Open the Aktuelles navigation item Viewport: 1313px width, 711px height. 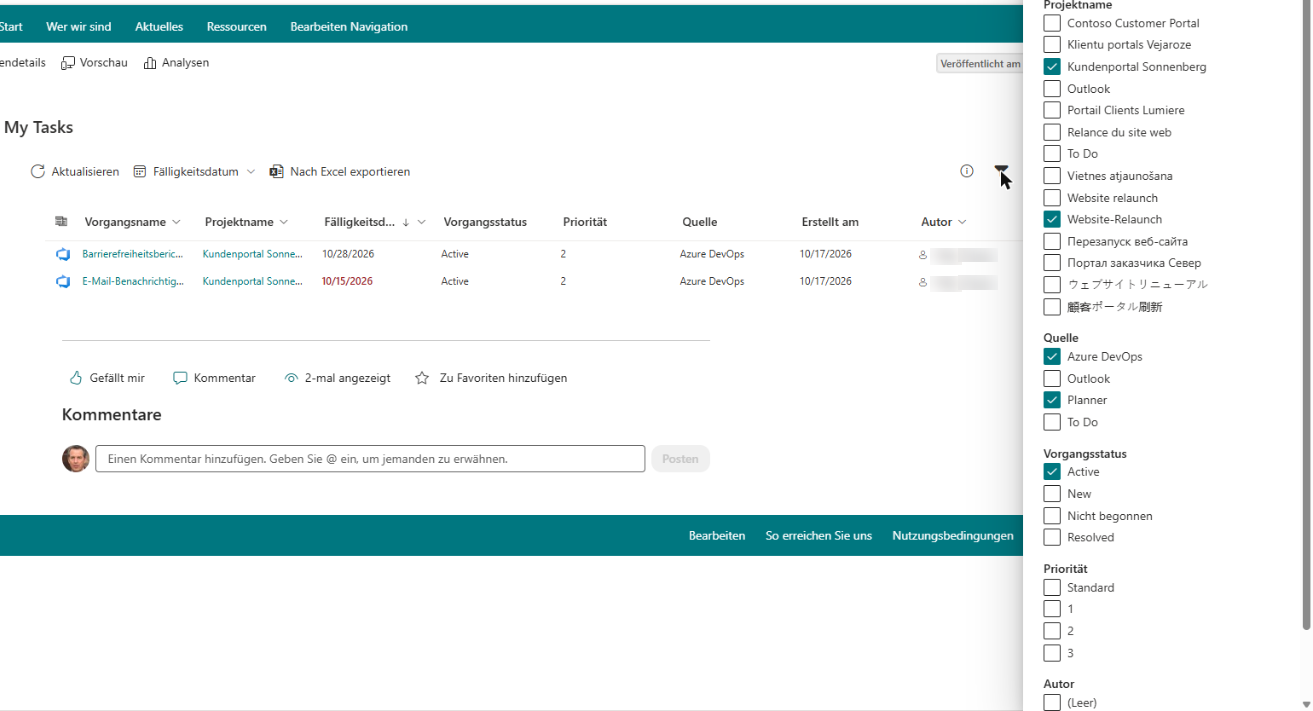pos(159,27)
